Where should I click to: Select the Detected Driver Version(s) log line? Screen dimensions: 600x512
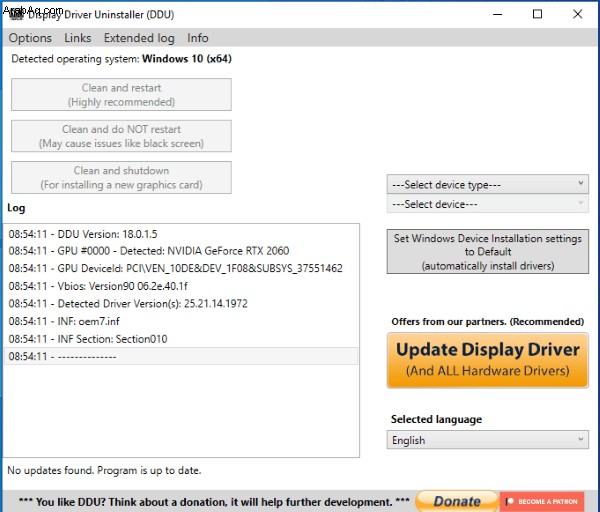tap(181, 303)
